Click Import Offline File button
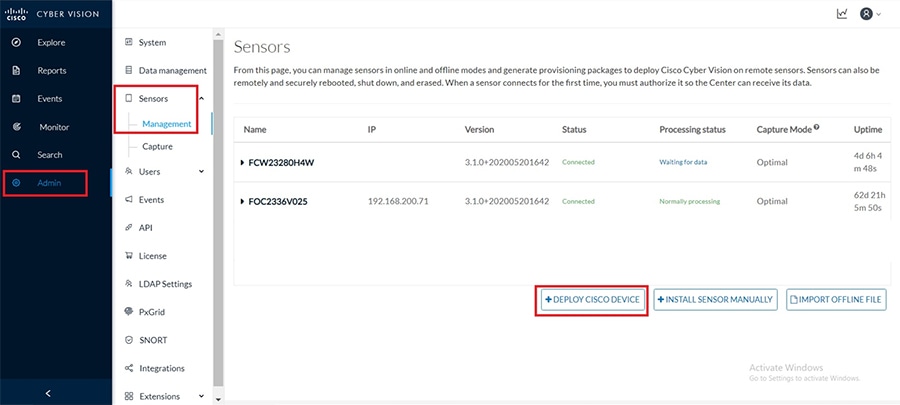 pyautogui.click(x=836, y=299)
